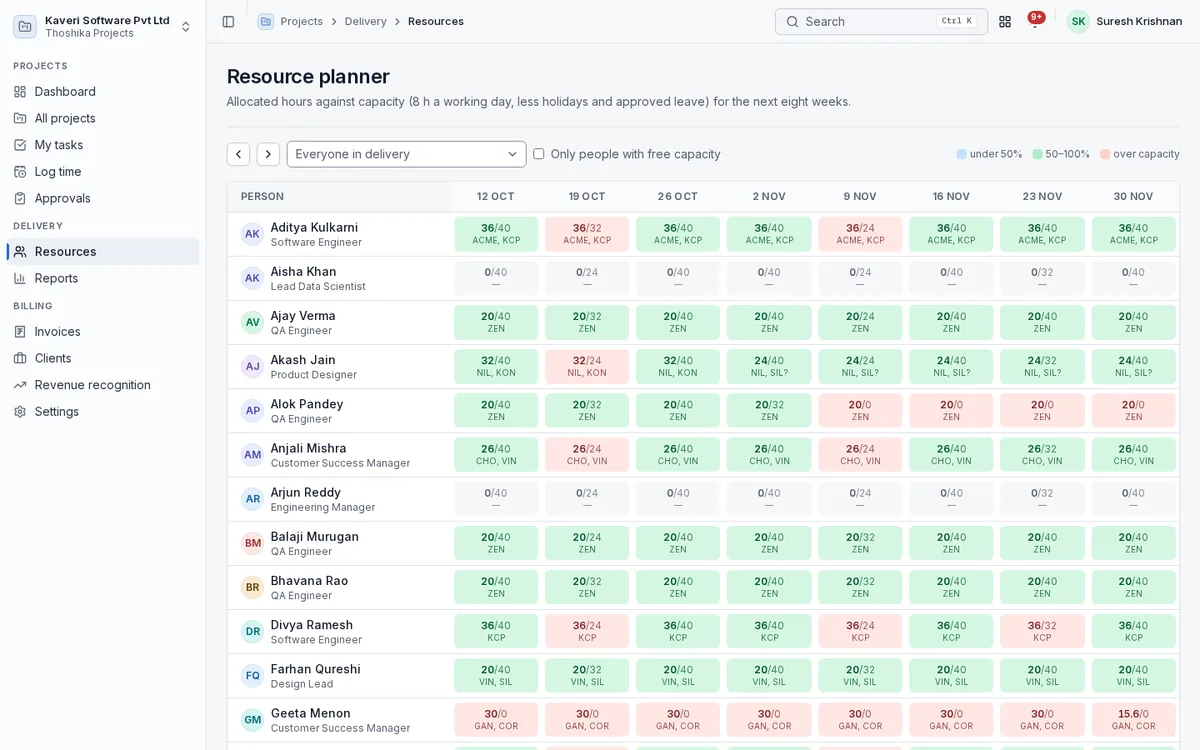This screenshot has height=750, width=1200.
Task: Click the over capacity legend swatch
Action: click(1105, 154)
